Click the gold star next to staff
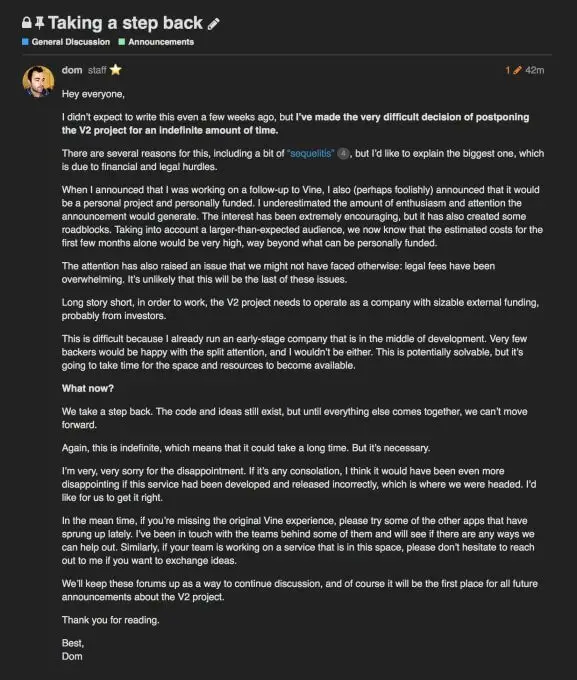This screenshot has width=577, height=680. (115, 70)
